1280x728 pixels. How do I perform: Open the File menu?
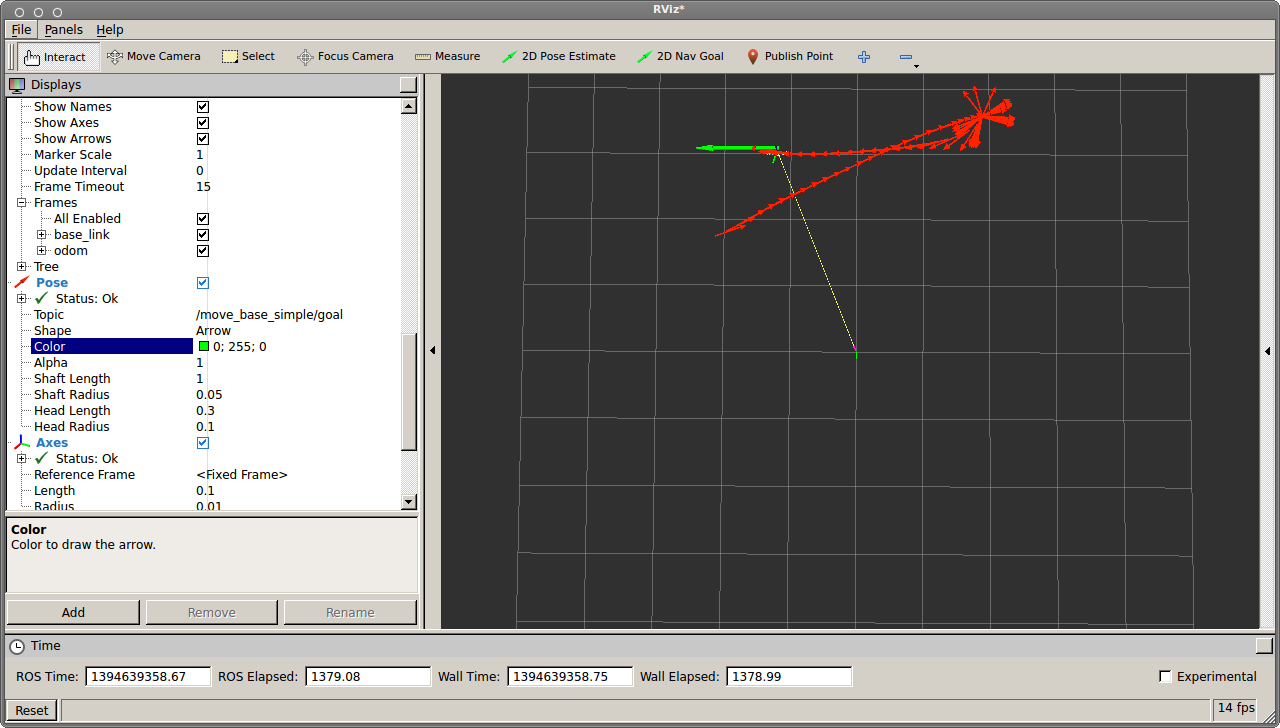tap(21, 30)
